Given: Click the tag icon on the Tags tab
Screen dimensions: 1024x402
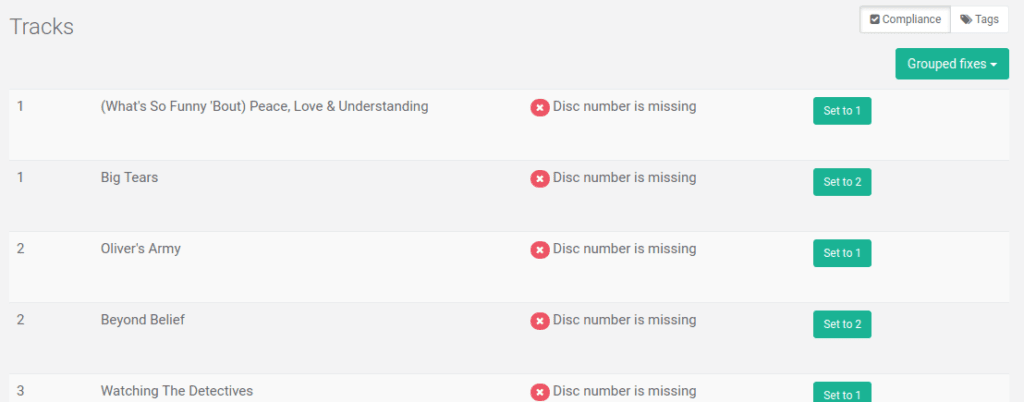Looking at the screenshot, I should click(x=966, y=20).
